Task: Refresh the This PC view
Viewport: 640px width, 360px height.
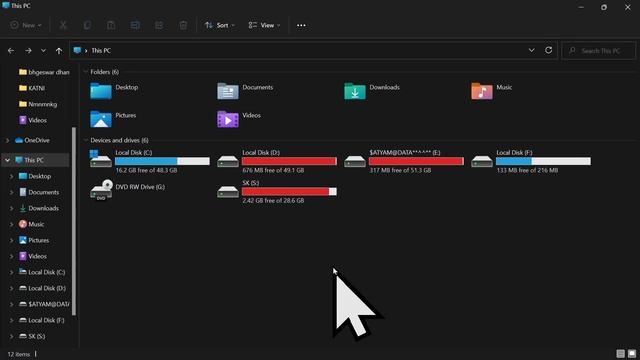Action: pos(549,50)
